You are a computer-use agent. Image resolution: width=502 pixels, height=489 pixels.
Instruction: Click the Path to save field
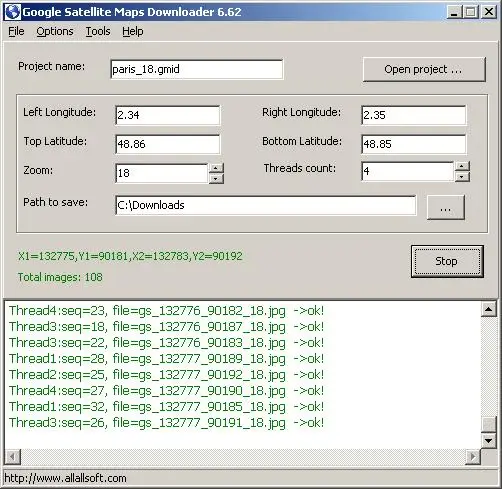point(266,205)
